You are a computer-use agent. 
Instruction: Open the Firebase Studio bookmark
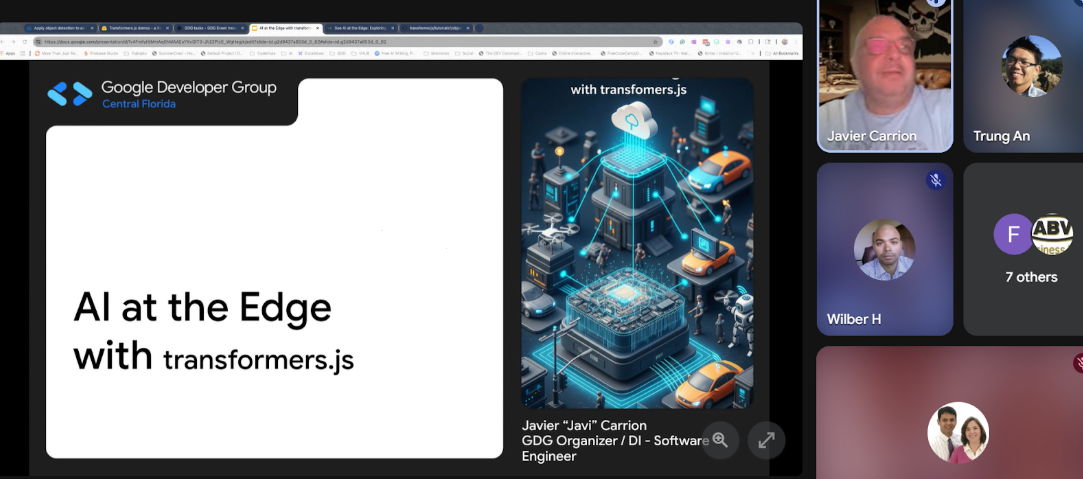click(x=101, y=53)
